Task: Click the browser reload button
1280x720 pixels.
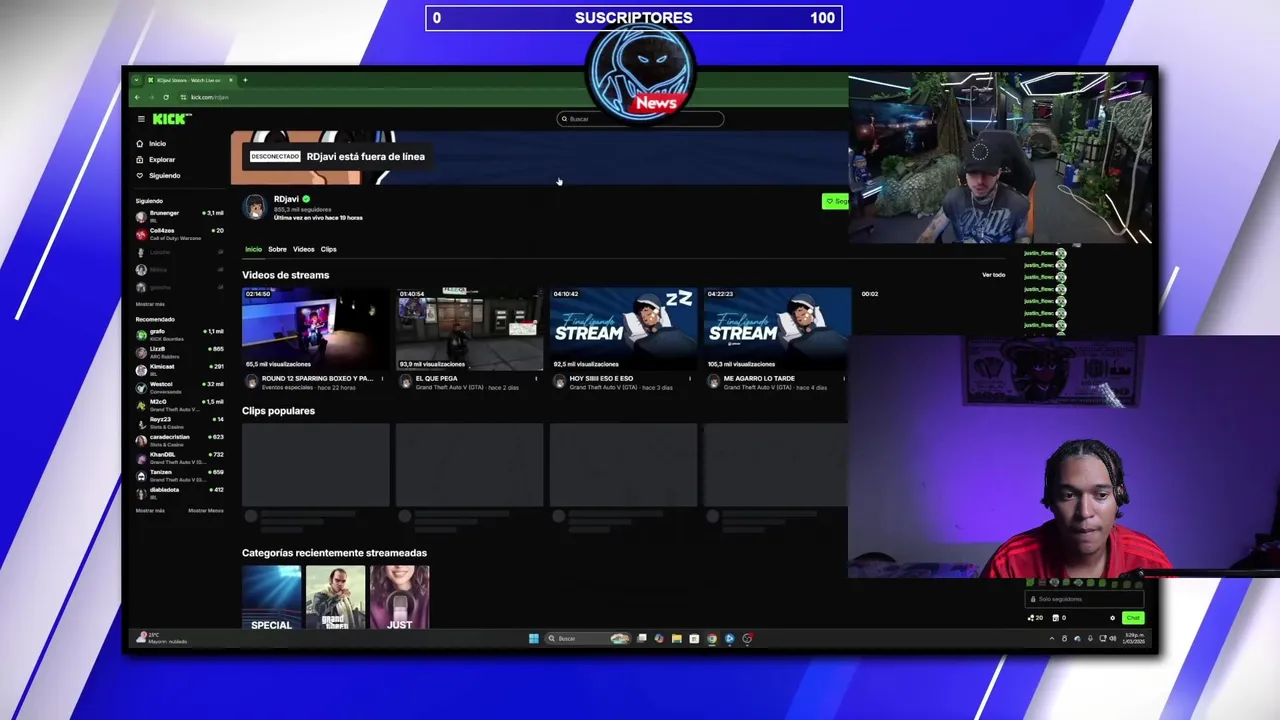Action: 166,97
